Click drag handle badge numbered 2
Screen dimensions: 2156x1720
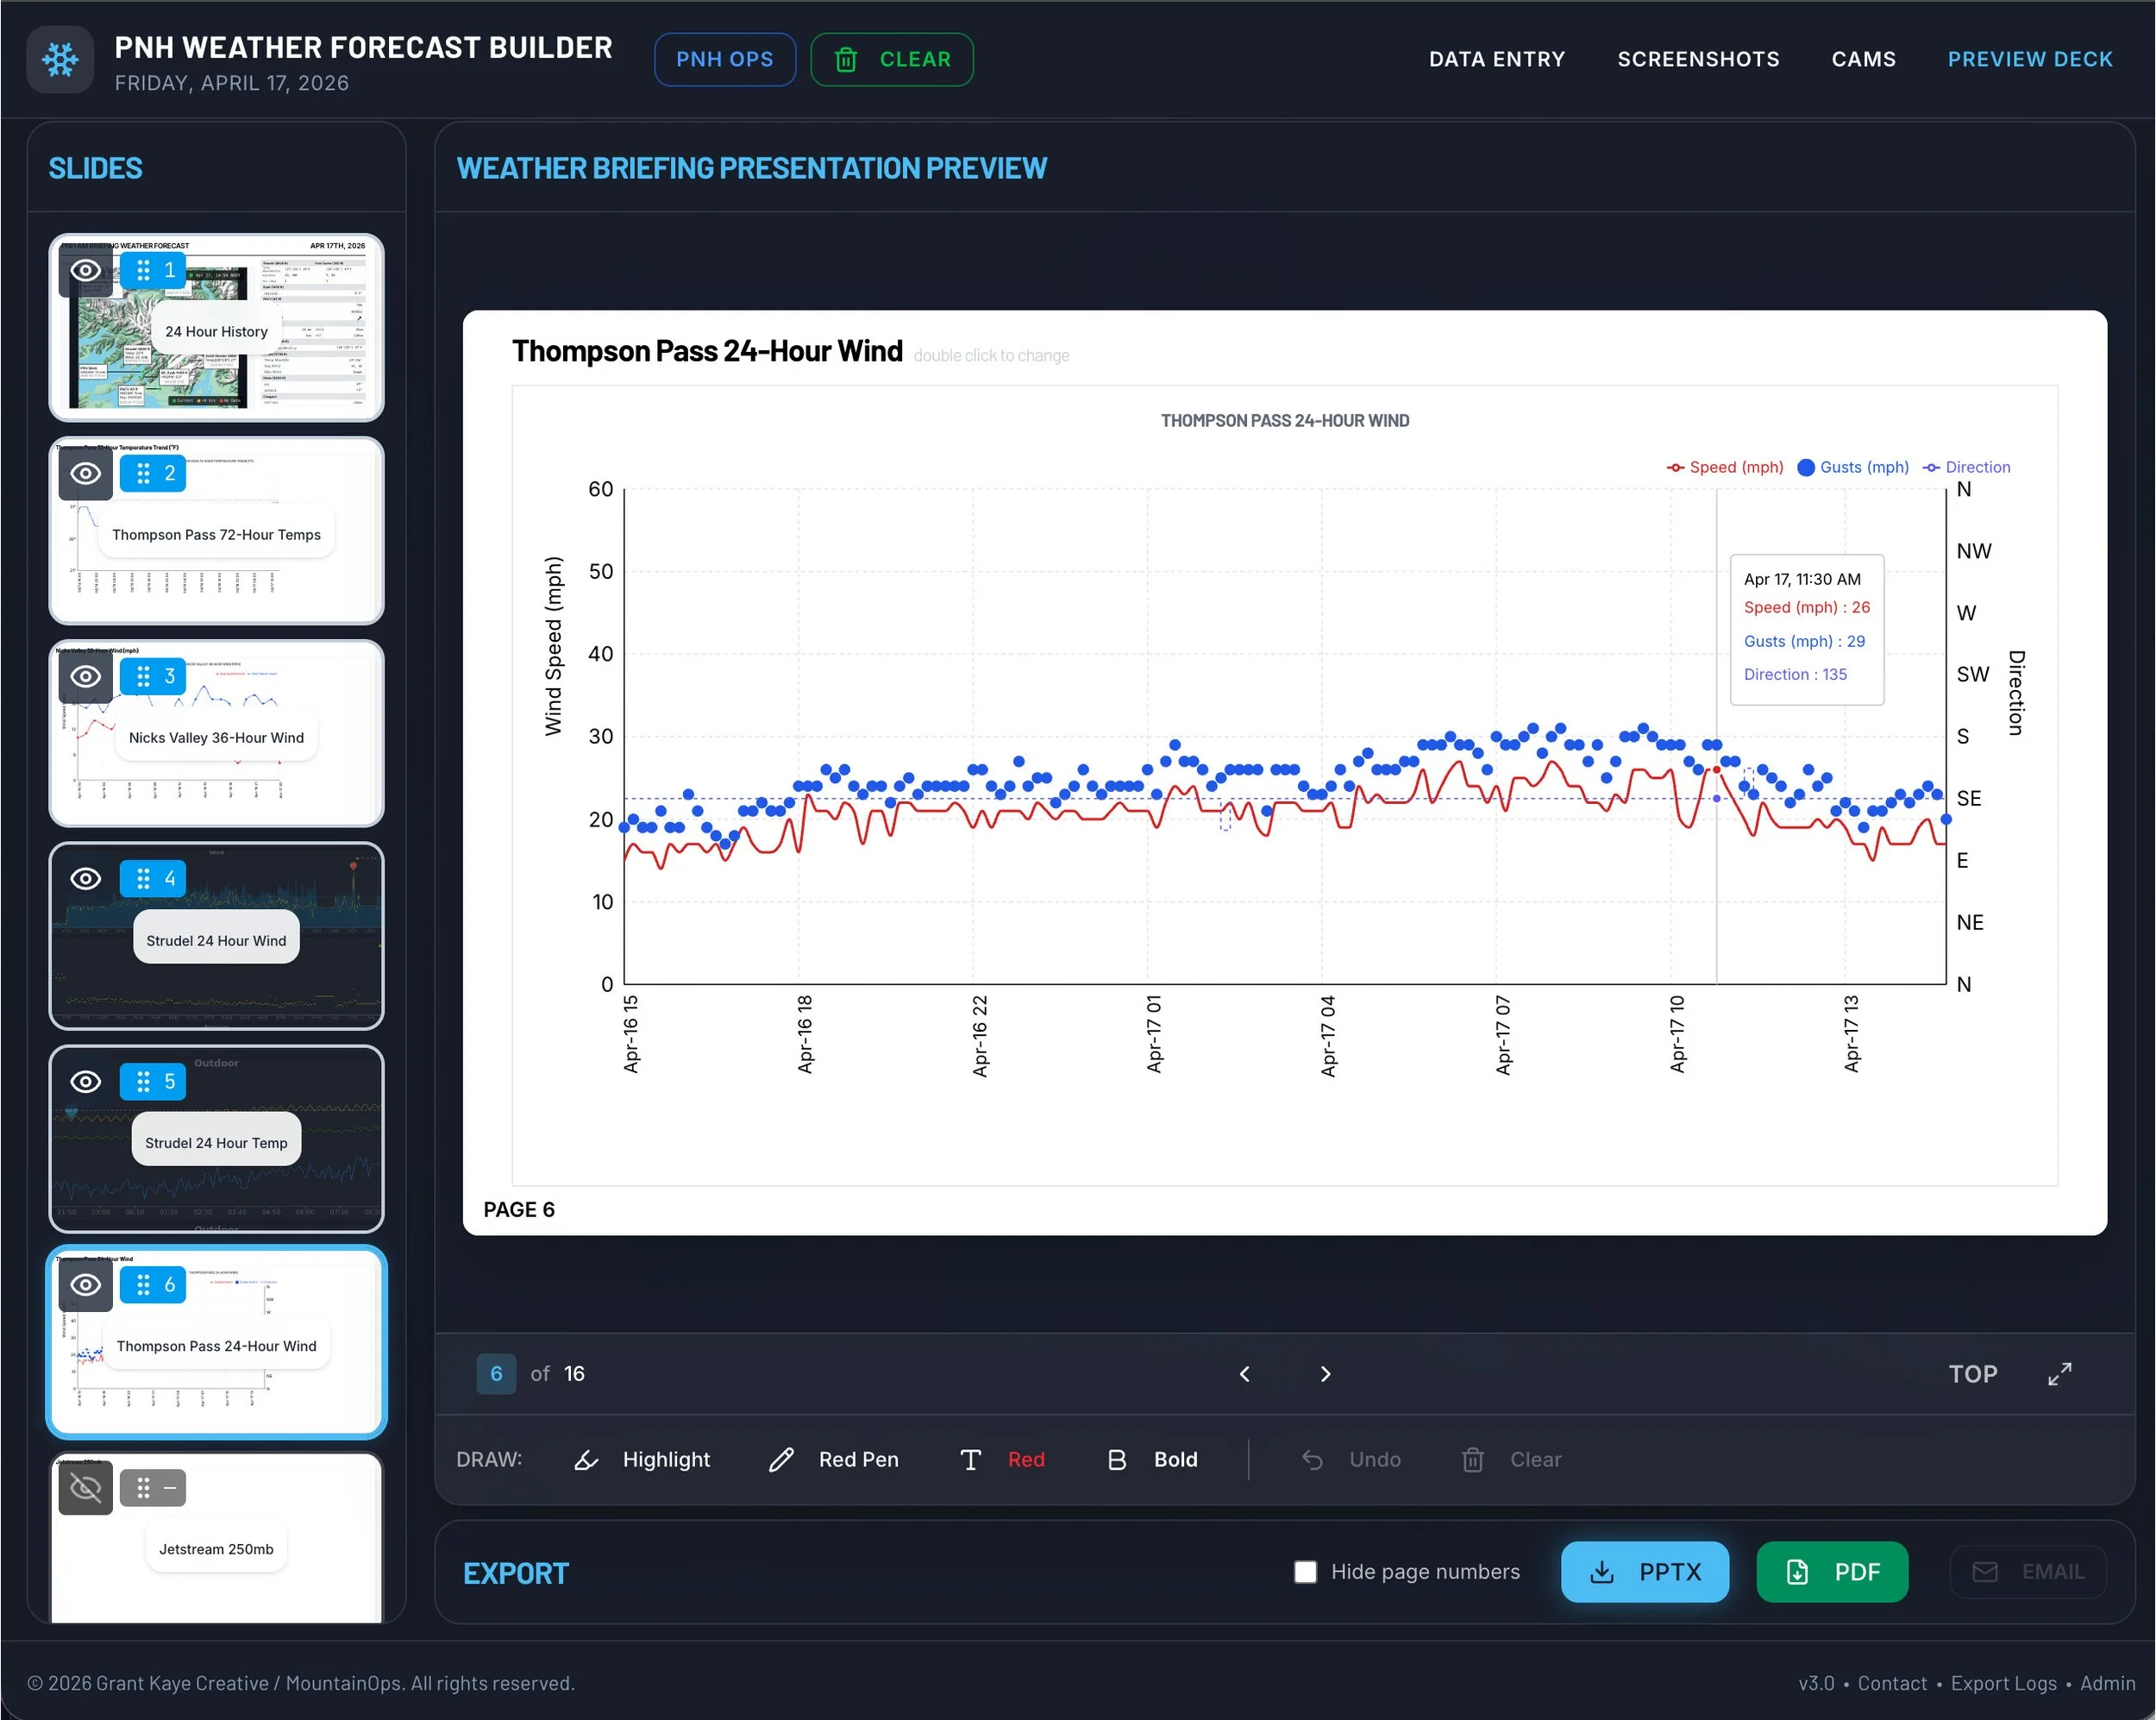pyautogui.click(x=153, y=474)
